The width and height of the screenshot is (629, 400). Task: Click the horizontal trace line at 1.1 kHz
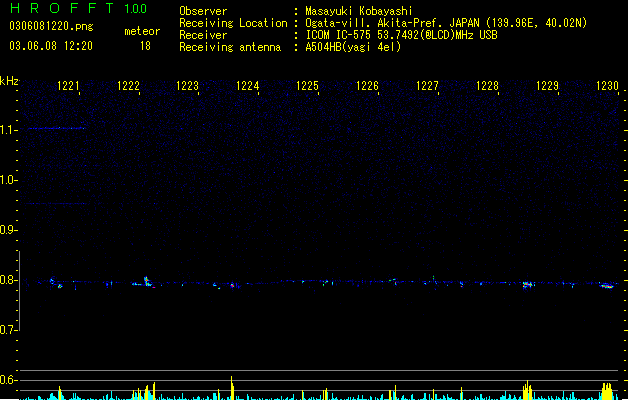(56, 128)
